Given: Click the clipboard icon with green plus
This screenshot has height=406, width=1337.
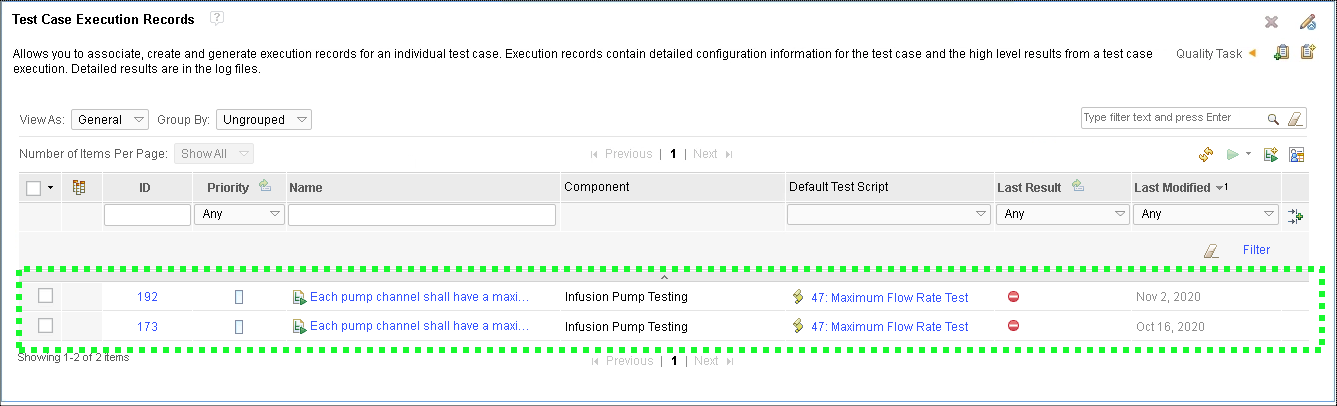Looking at the screenshot, I should (1281, 53).
